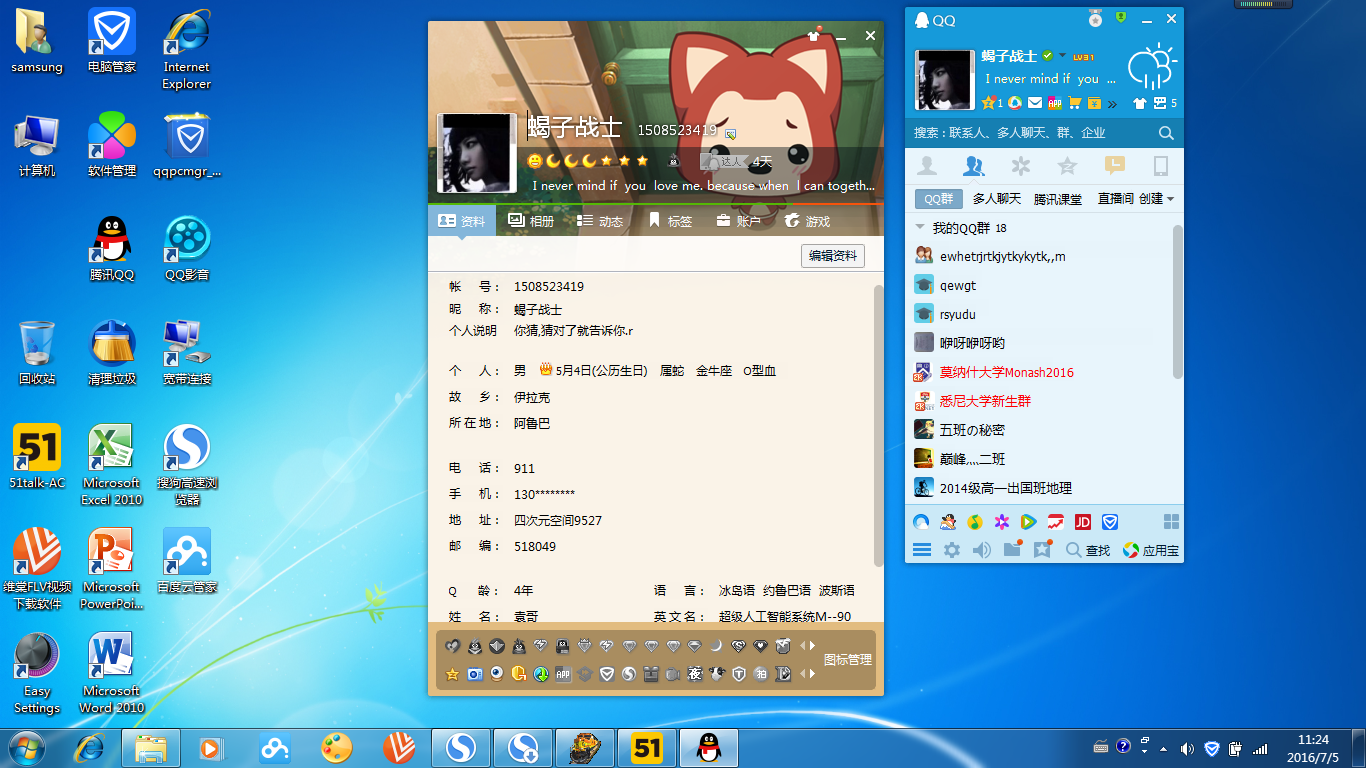The width and height of the screenshot is (1366, 768).
Task: Toggle the QQ sound speaker icon
Action: [x=982, y=550]
